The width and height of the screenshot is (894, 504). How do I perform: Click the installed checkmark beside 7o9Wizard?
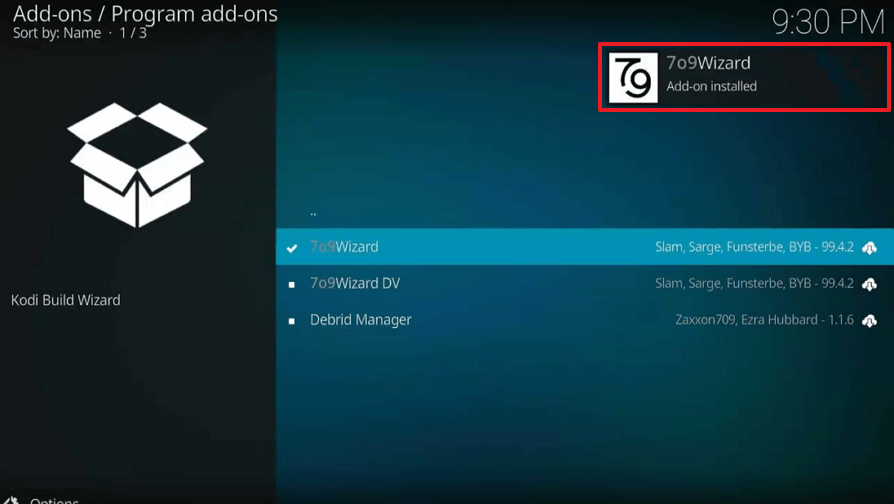tap(292, 248)
